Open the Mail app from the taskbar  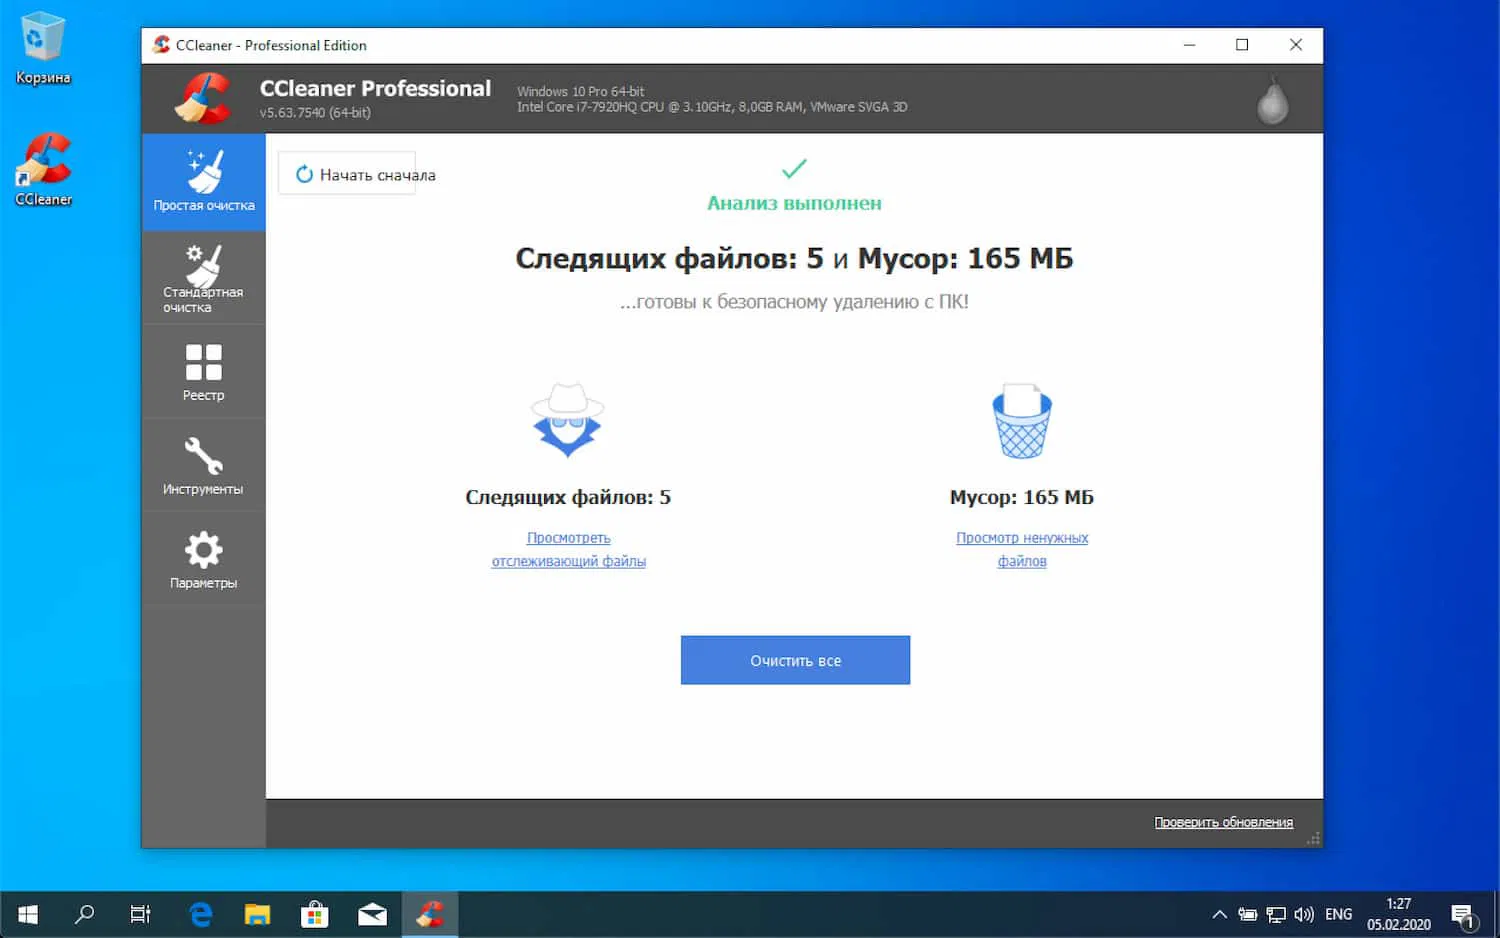pos(372,913)
